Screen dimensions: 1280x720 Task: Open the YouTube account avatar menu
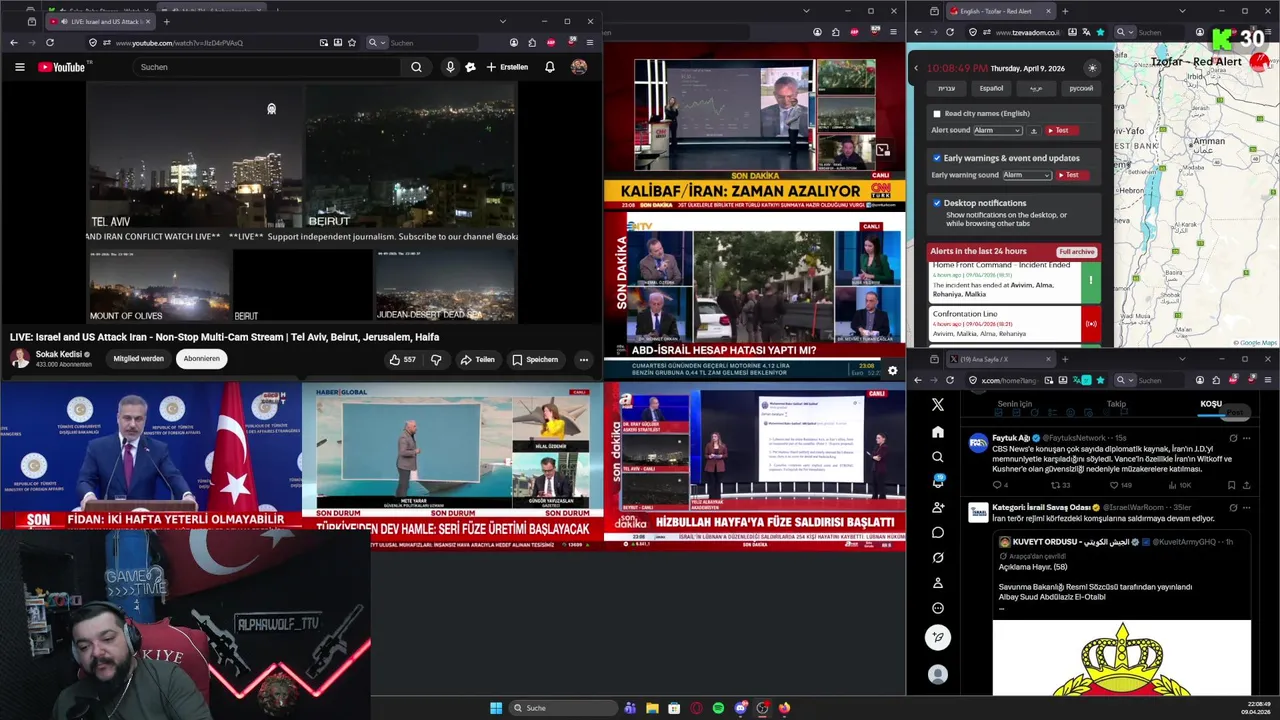click(579, 67)
